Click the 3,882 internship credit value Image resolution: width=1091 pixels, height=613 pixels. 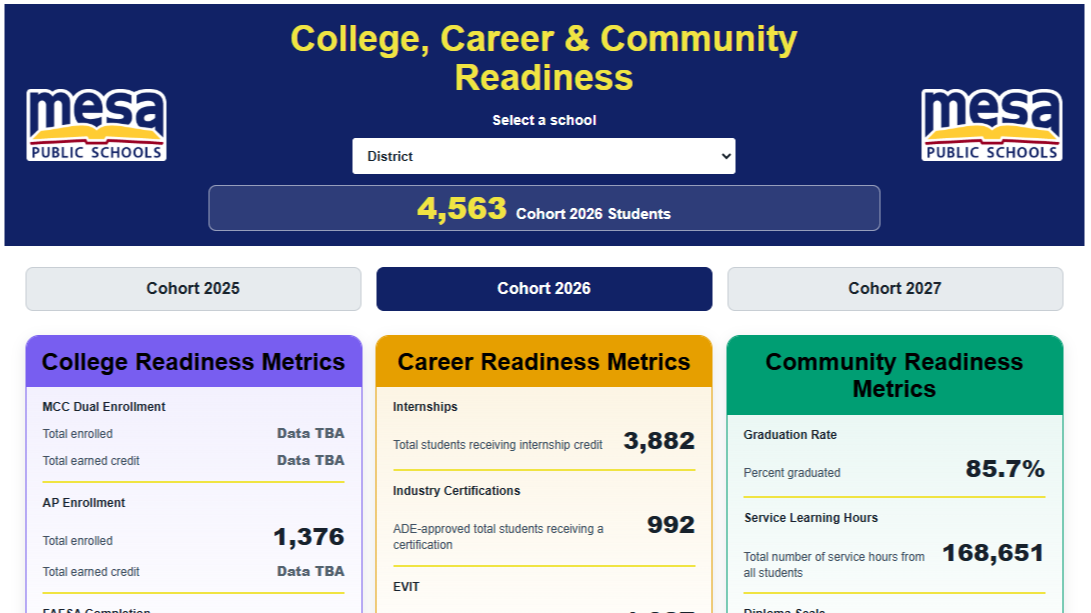point(659,441)
